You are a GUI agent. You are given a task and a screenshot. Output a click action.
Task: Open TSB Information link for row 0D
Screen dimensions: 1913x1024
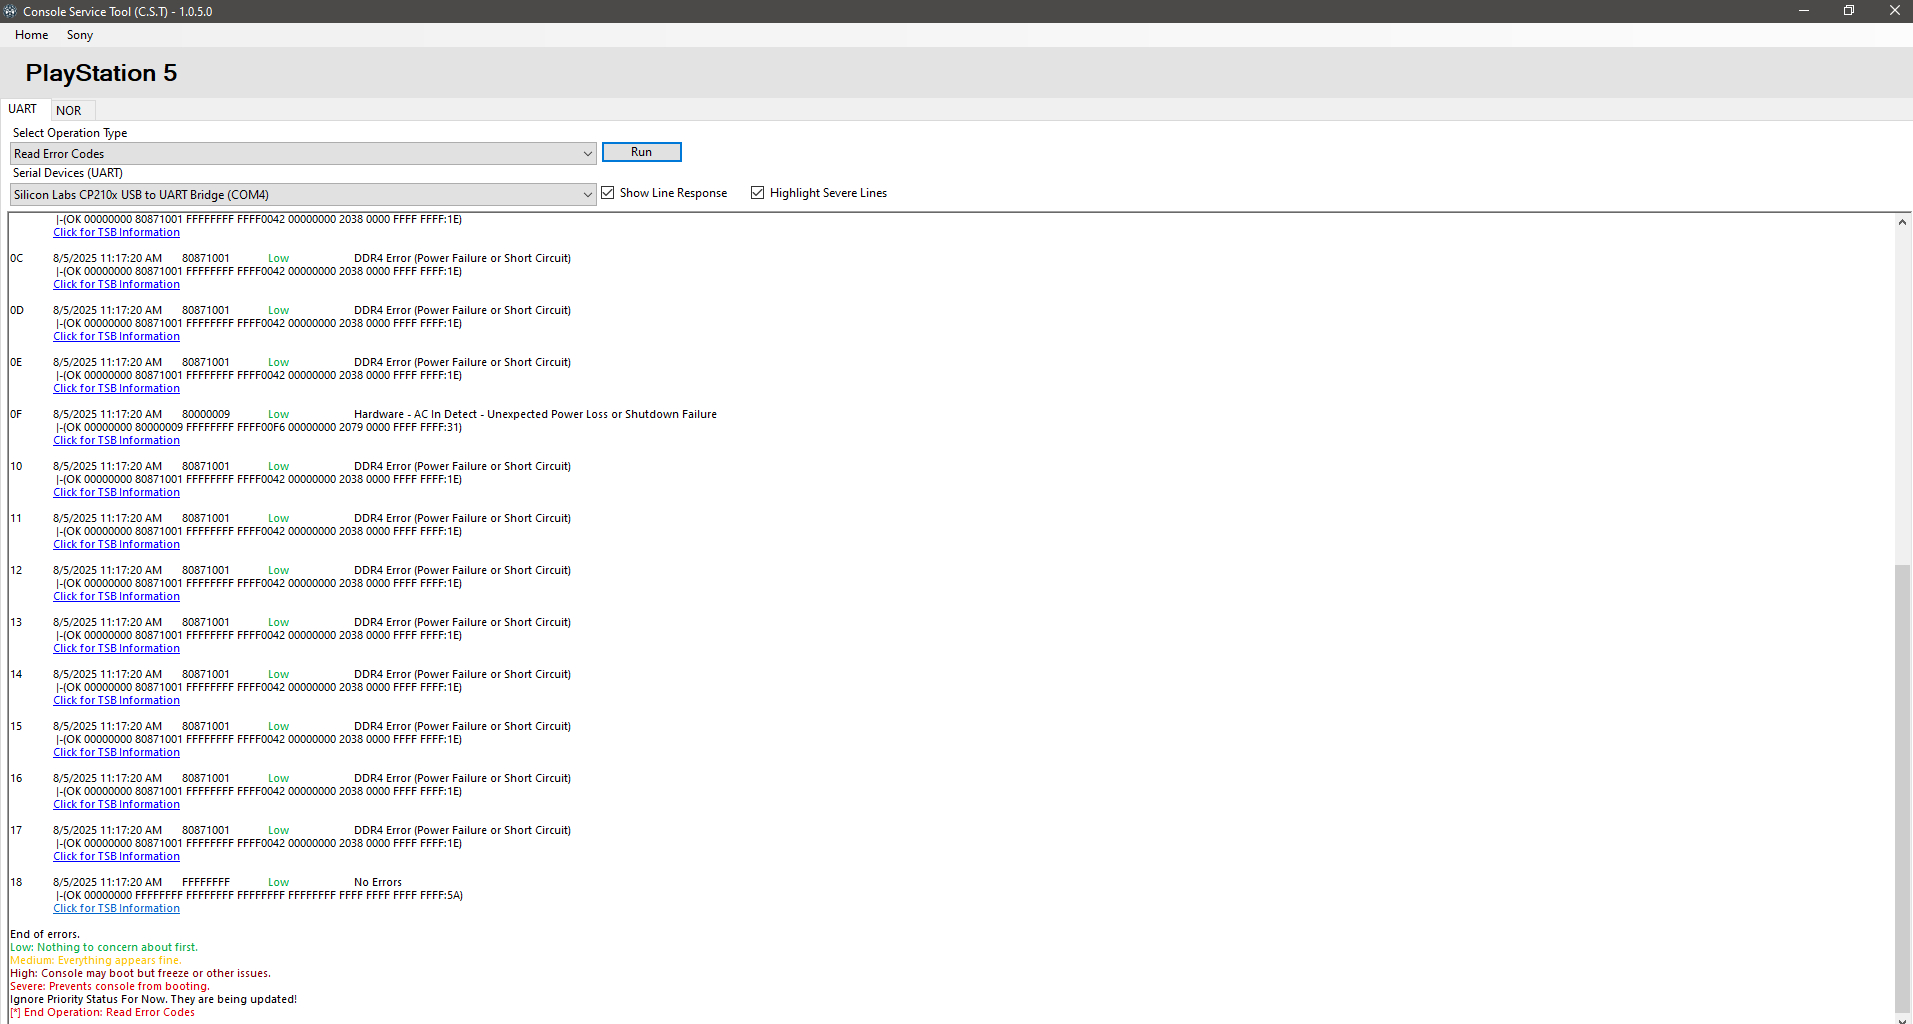[117, 337]
